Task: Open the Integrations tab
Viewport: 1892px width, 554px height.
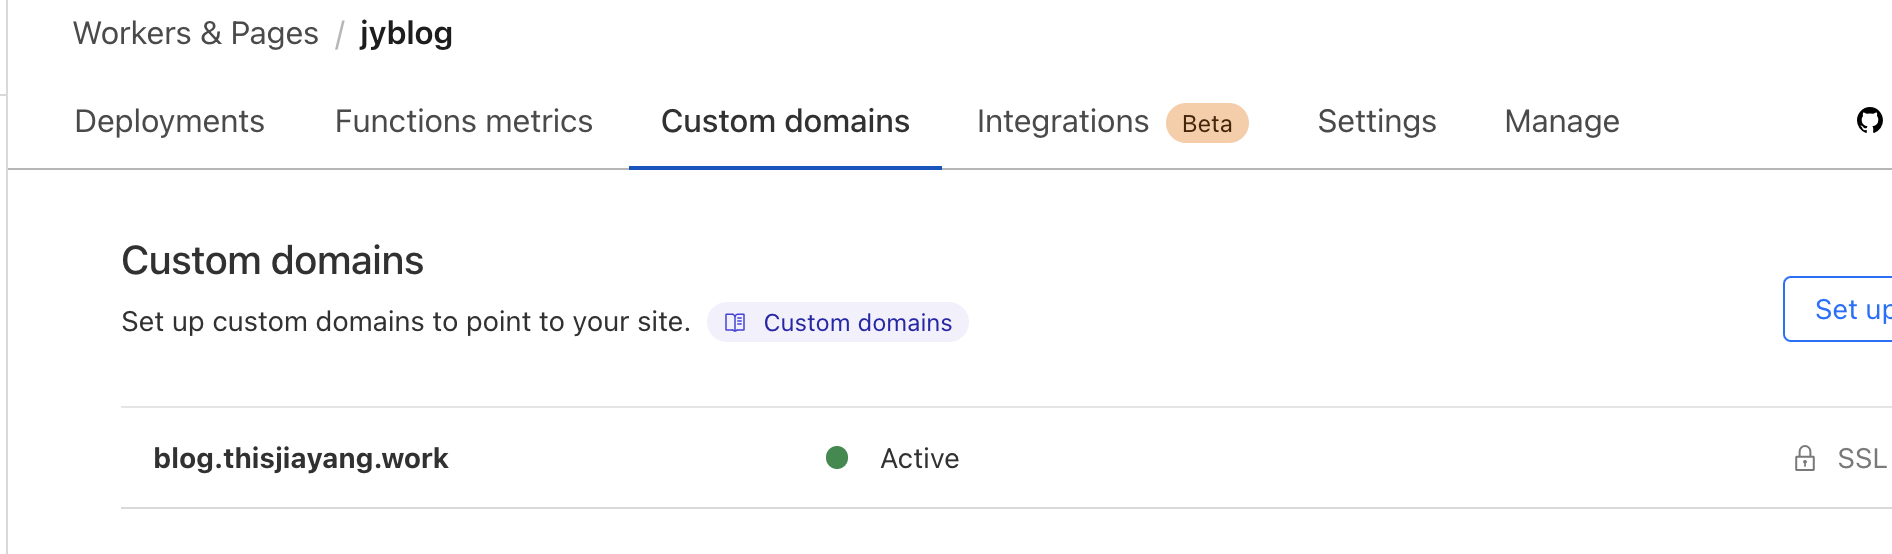Action: 1062,121
